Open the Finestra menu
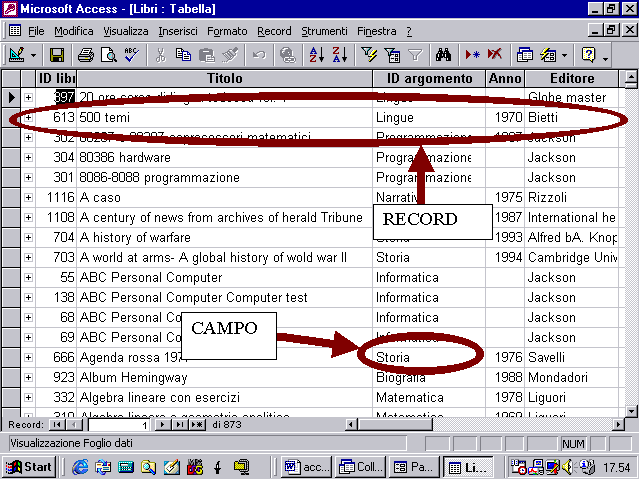Image resolution: width=639 pixels, height=479 pixels. click(x=377, y=31)
